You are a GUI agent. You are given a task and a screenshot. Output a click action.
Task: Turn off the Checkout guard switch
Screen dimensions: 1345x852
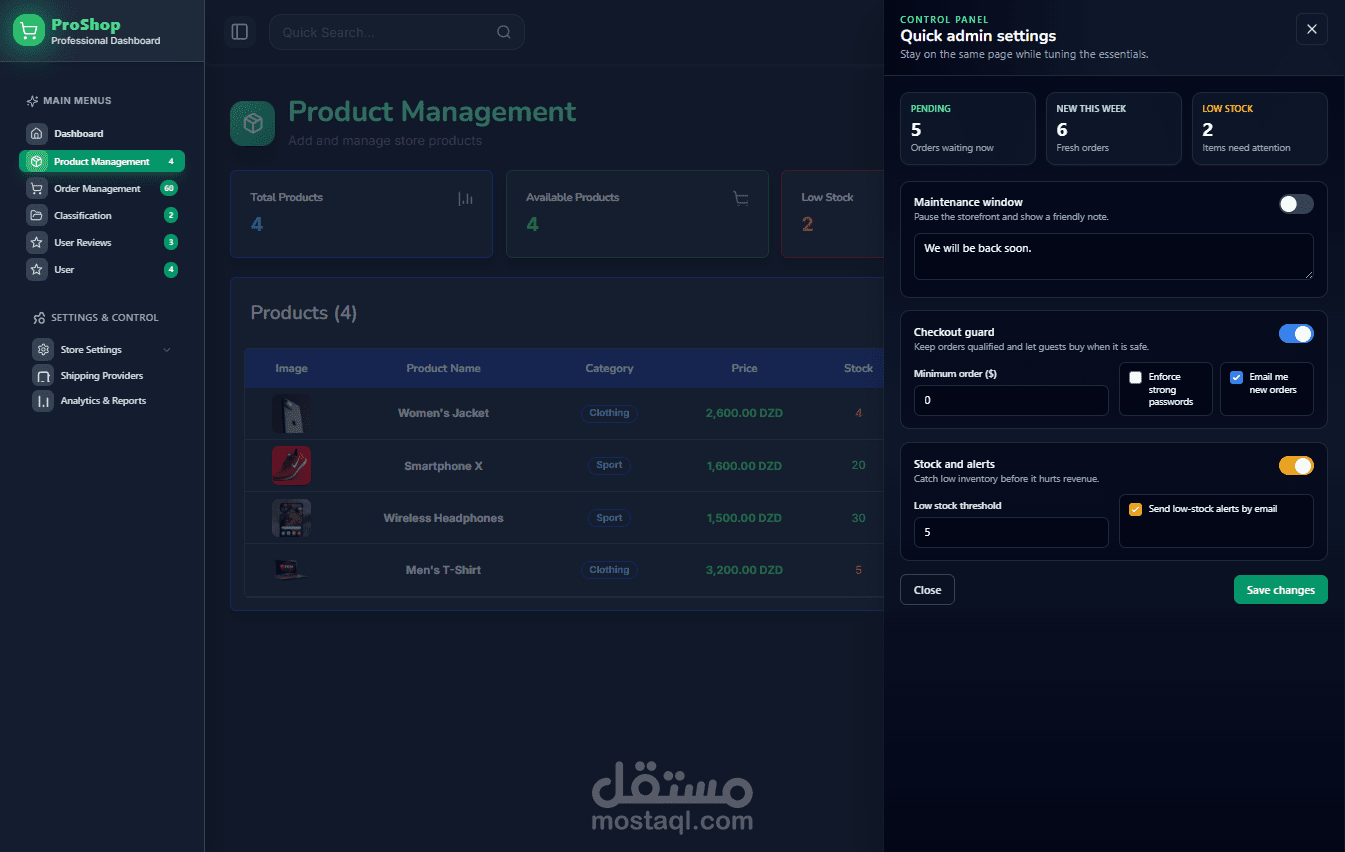click(1296, 334)
